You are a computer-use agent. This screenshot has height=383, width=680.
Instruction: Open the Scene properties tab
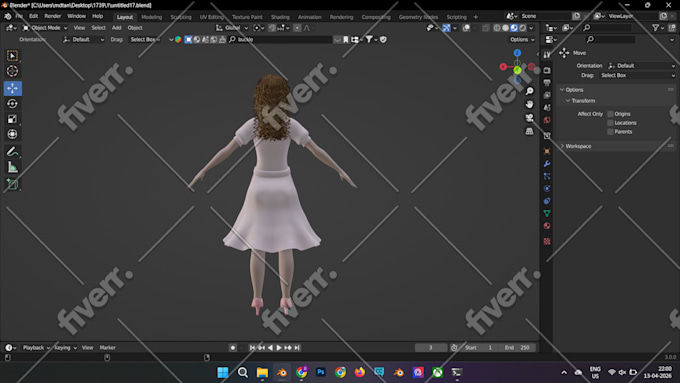[x=547, y=108]
